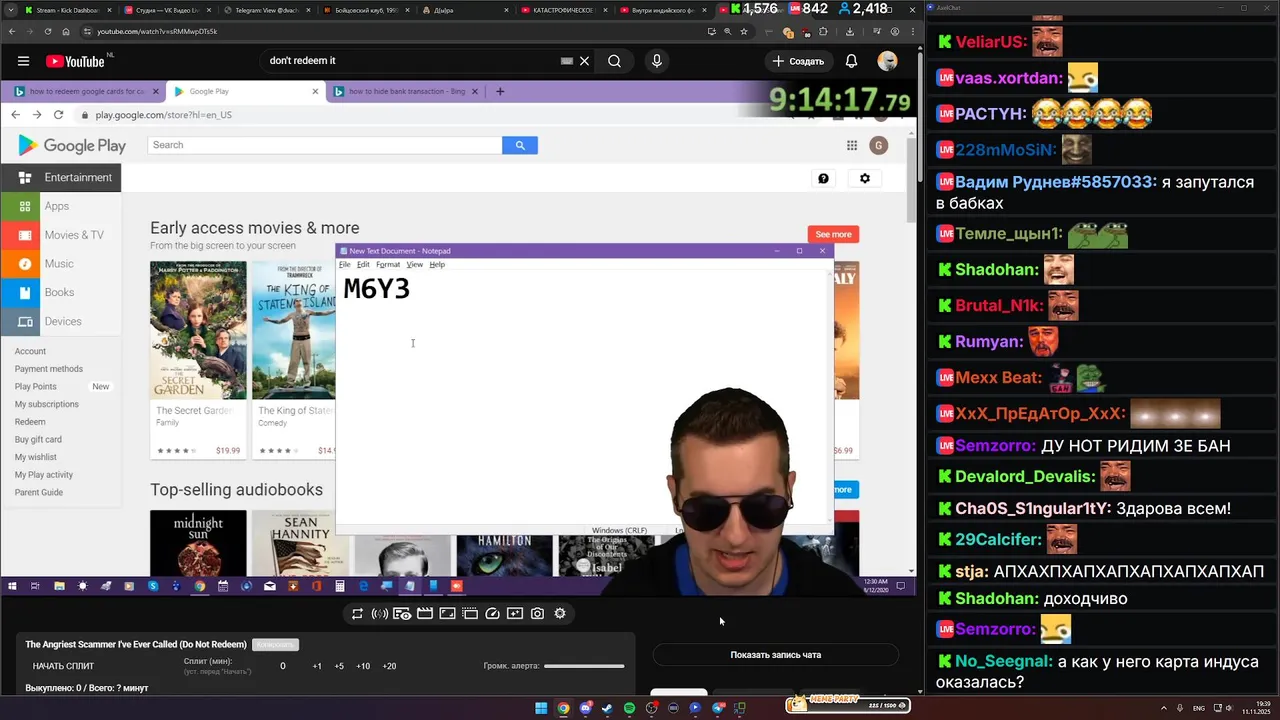
Task: Click the speedometer icon in the stream toolbar
Action: click(492, 614)
